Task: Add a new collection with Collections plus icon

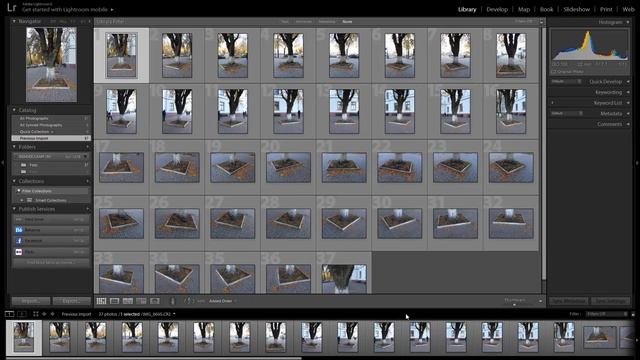Action: (x=87, y=181)
